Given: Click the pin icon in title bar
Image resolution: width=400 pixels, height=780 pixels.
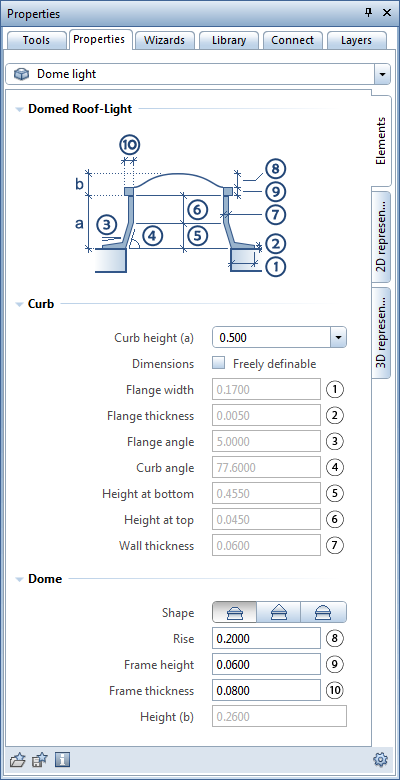Looking at the screenshot, I should [369, 13].
